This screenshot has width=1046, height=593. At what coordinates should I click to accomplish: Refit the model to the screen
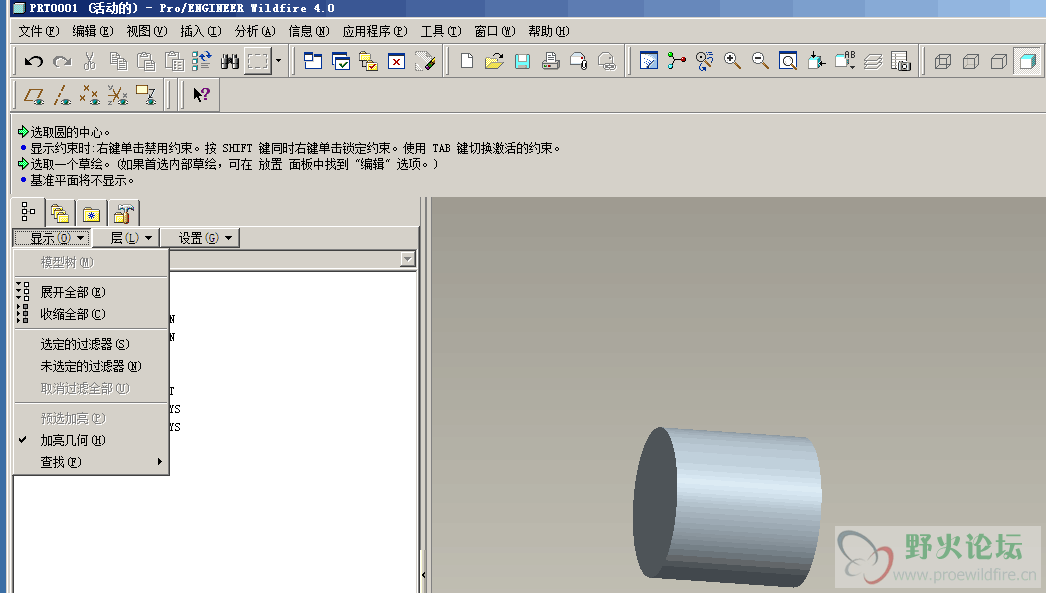(x=788, y=62)
